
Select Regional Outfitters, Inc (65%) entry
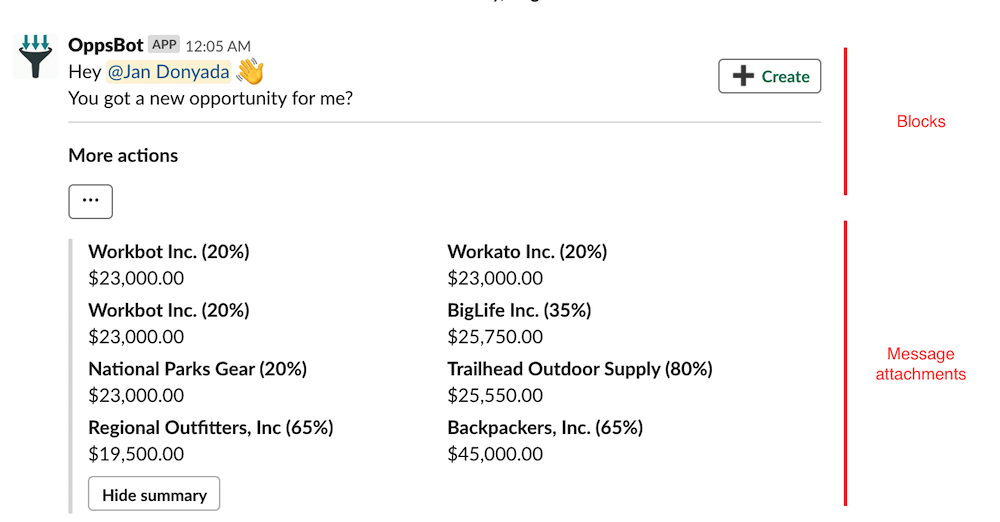(x=210, y=428)
